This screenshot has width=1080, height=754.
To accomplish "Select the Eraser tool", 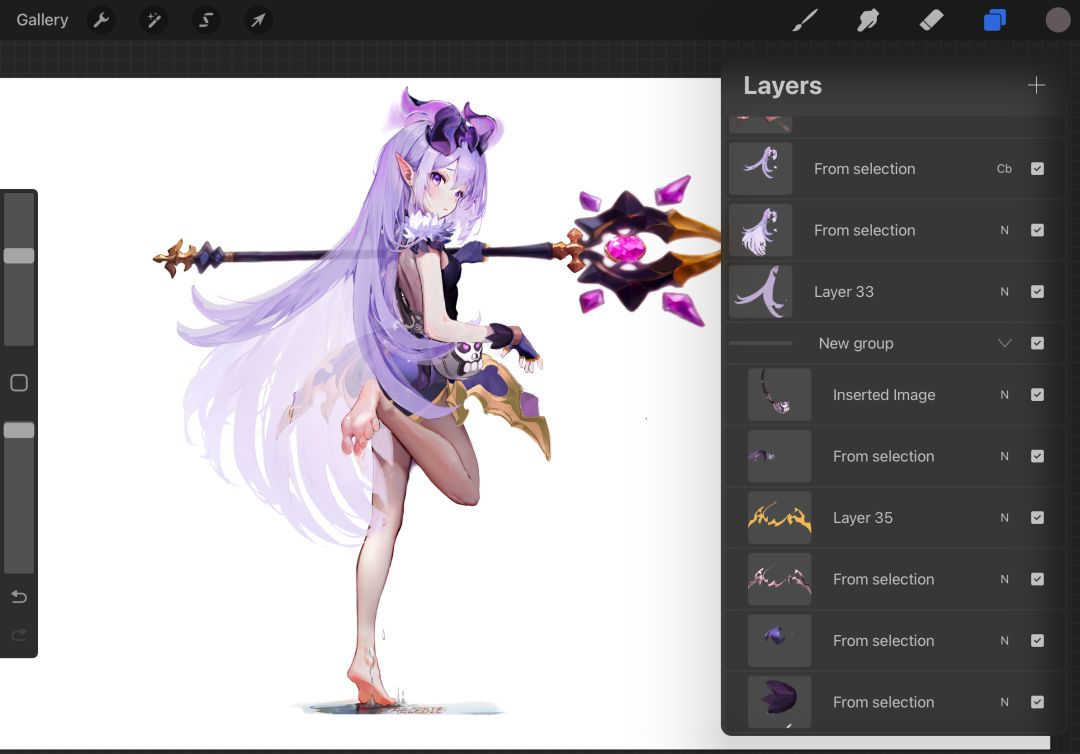I will coord(931,20).
